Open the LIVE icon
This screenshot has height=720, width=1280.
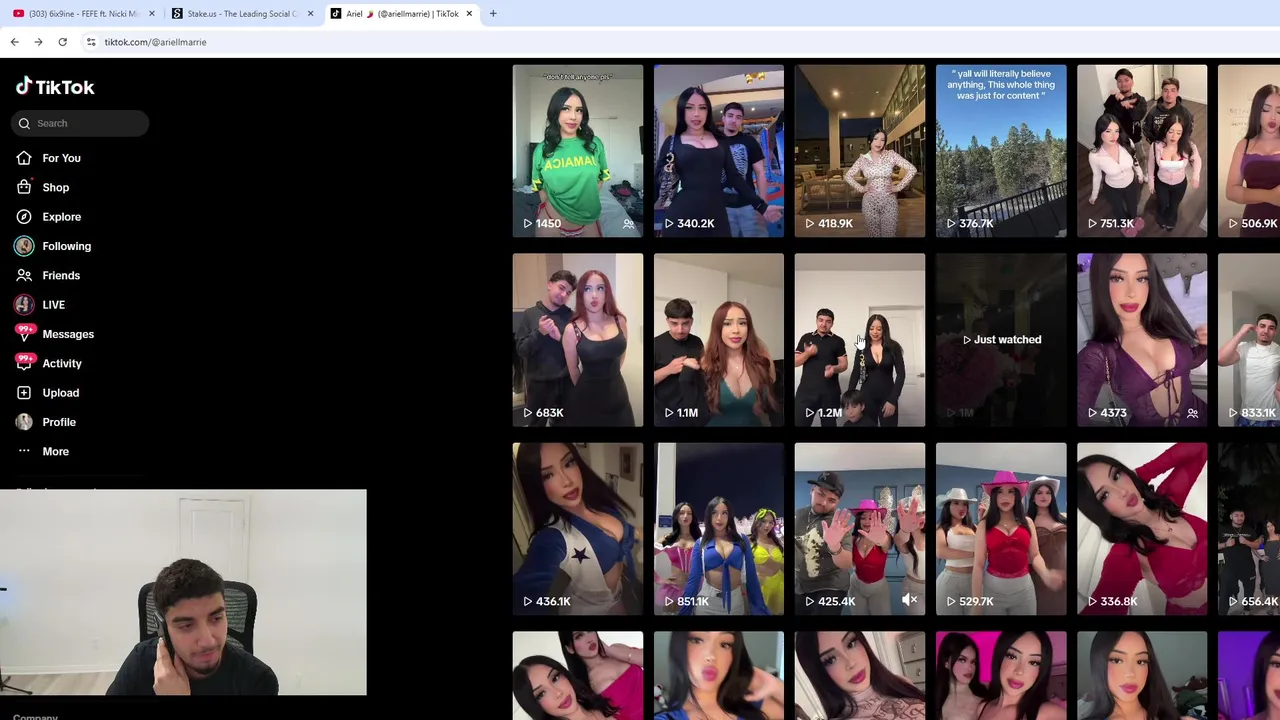(x=24, y=304)
